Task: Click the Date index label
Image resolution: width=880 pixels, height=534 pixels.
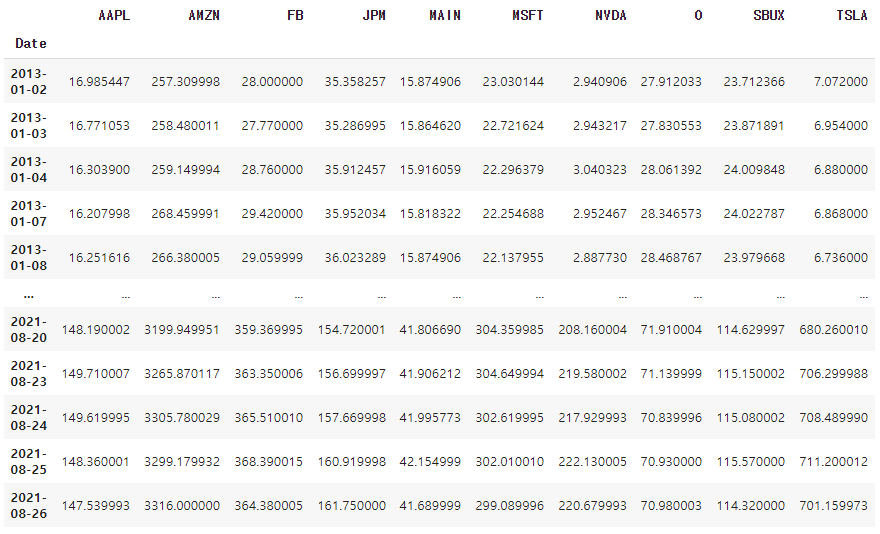Action: click(31, 43)
